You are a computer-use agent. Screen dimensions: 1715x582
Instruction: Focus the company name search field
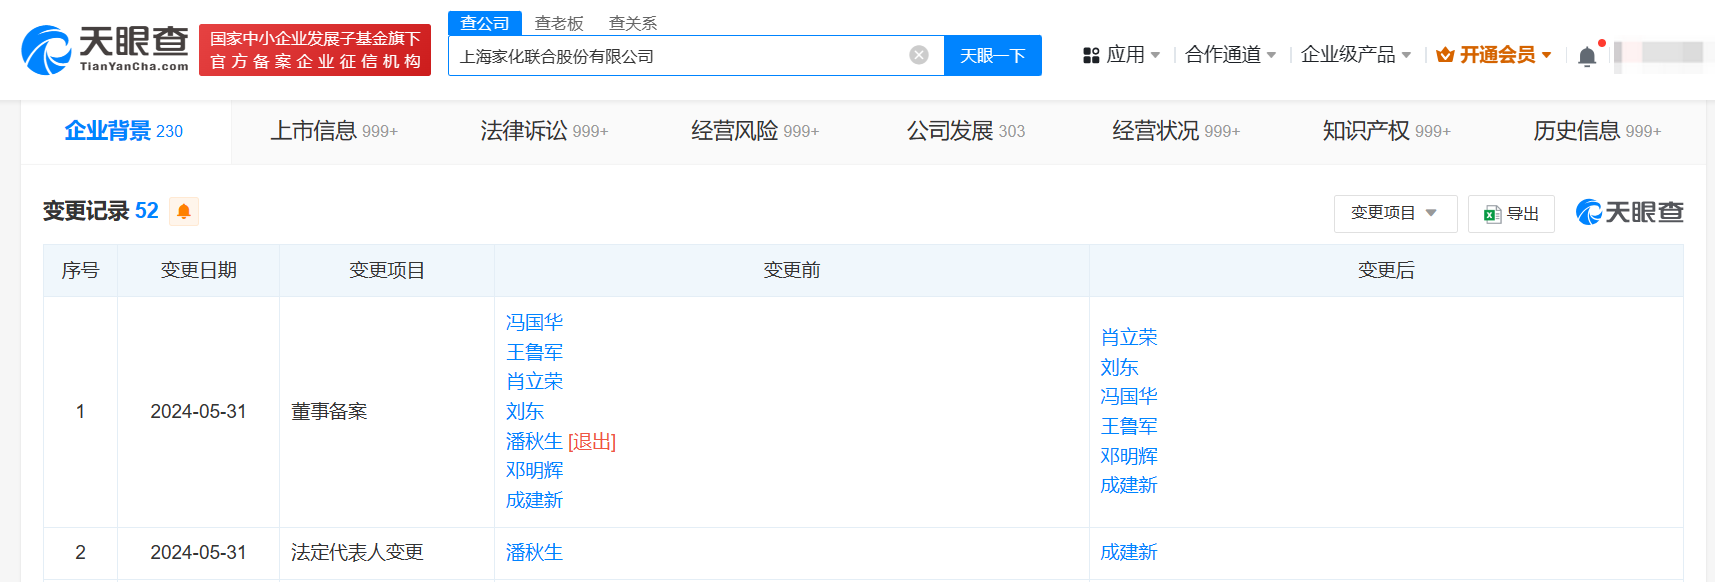point(680,56)
